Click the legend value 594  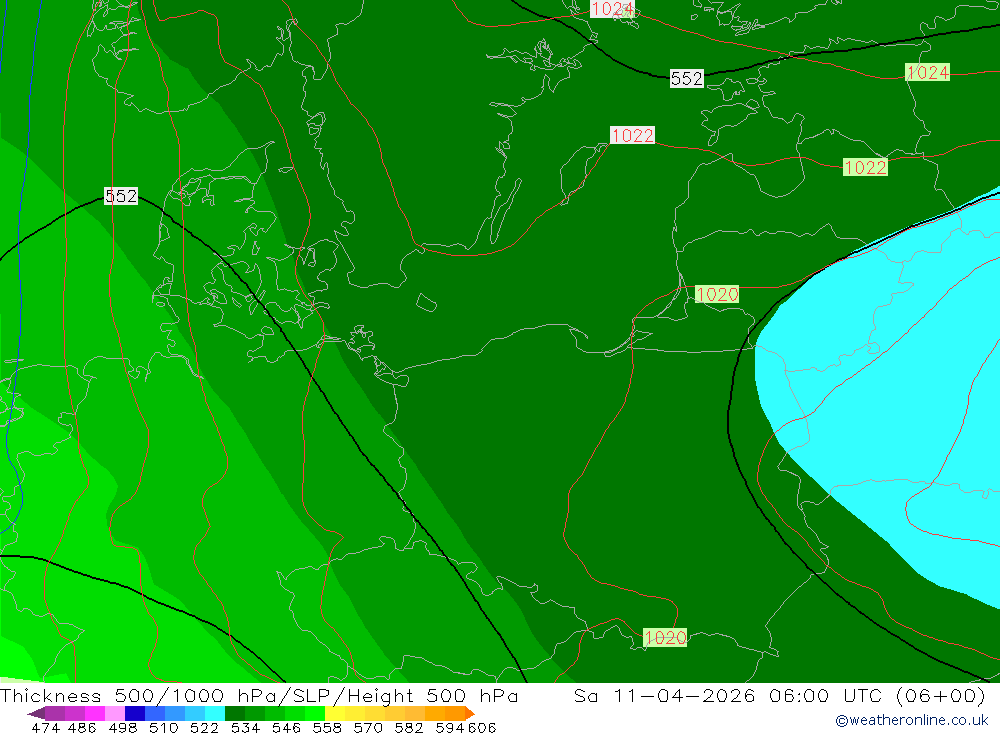point(450,728)
